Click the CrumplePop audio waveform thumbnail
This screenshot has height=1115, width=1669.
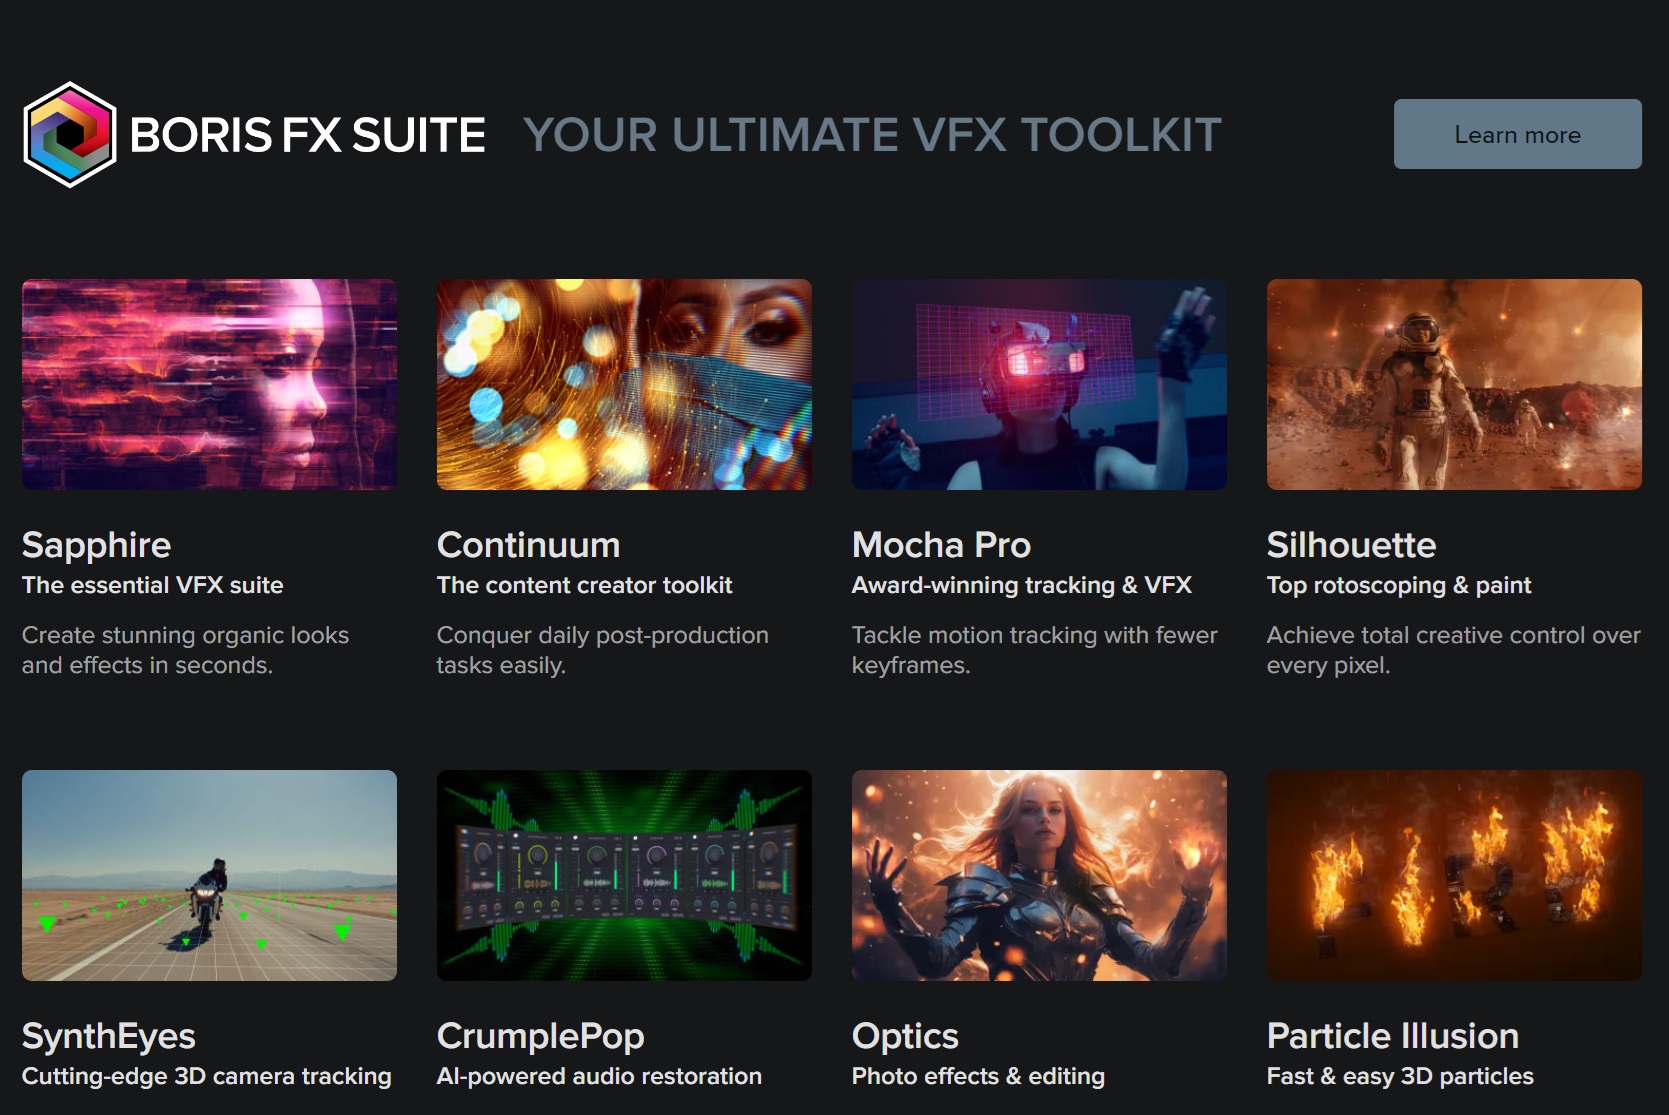click(624, 875)
